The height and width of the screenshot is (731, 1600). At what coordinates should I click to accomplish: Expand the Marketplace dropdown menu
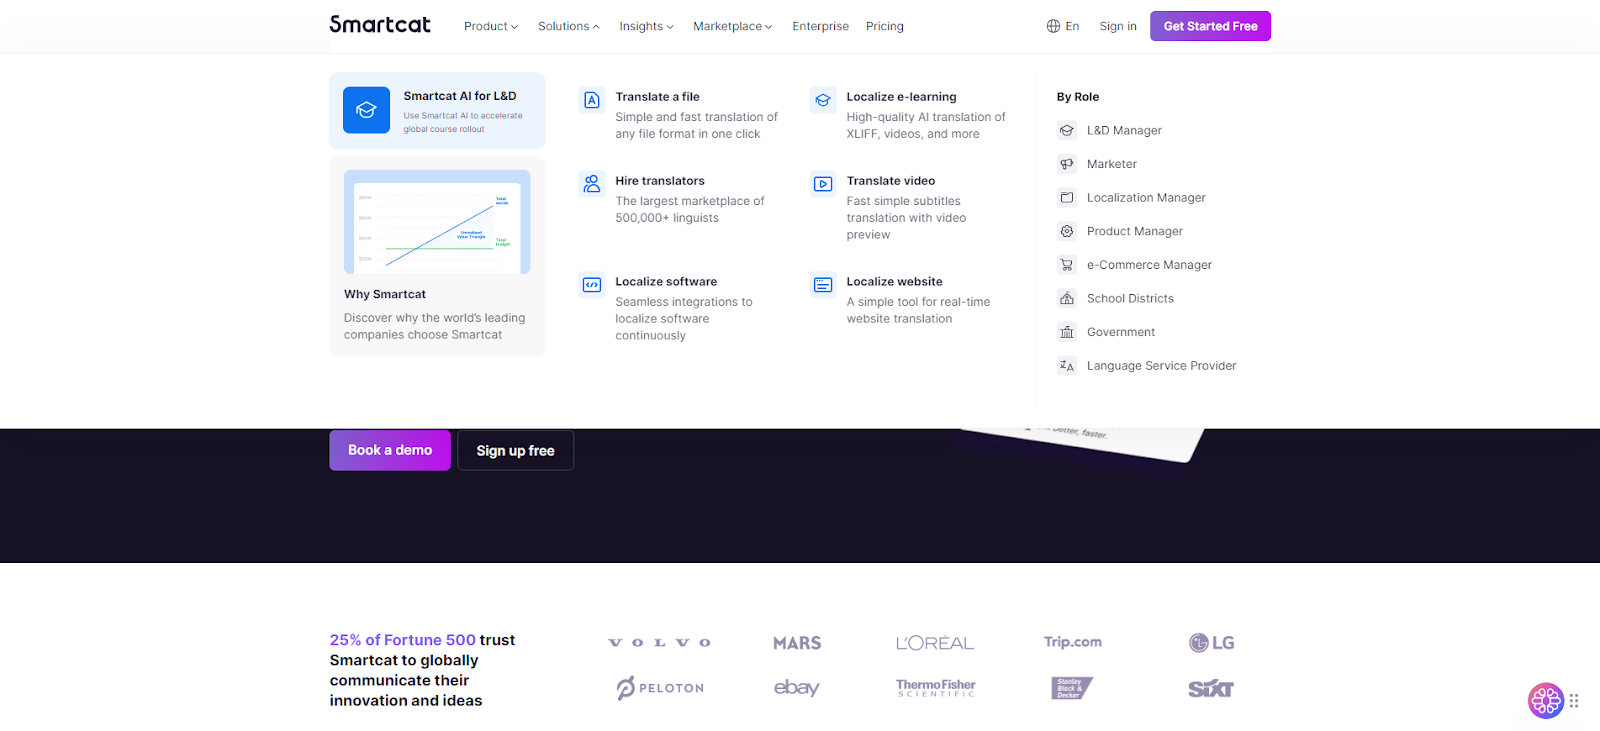click(x=732, y=26)
